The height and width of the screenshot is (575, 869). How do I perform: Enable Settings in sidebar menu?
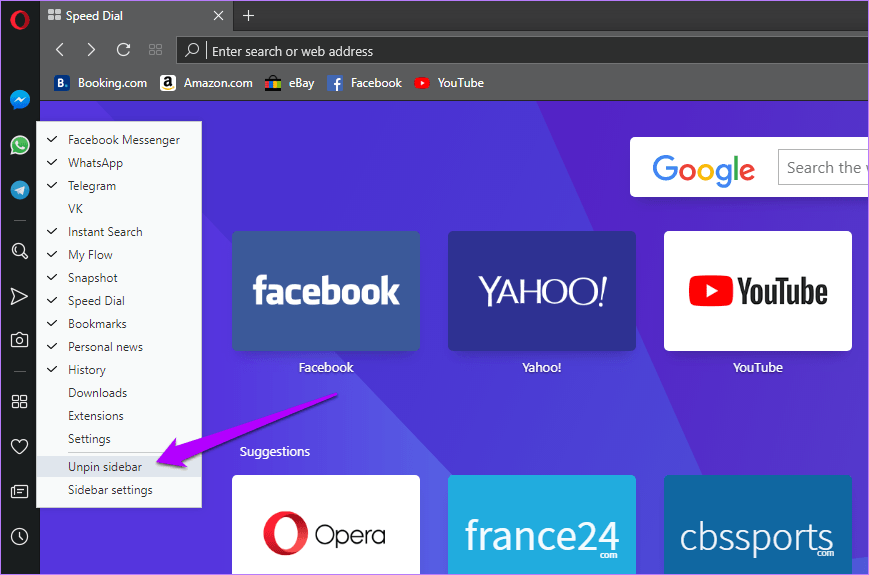119,439
